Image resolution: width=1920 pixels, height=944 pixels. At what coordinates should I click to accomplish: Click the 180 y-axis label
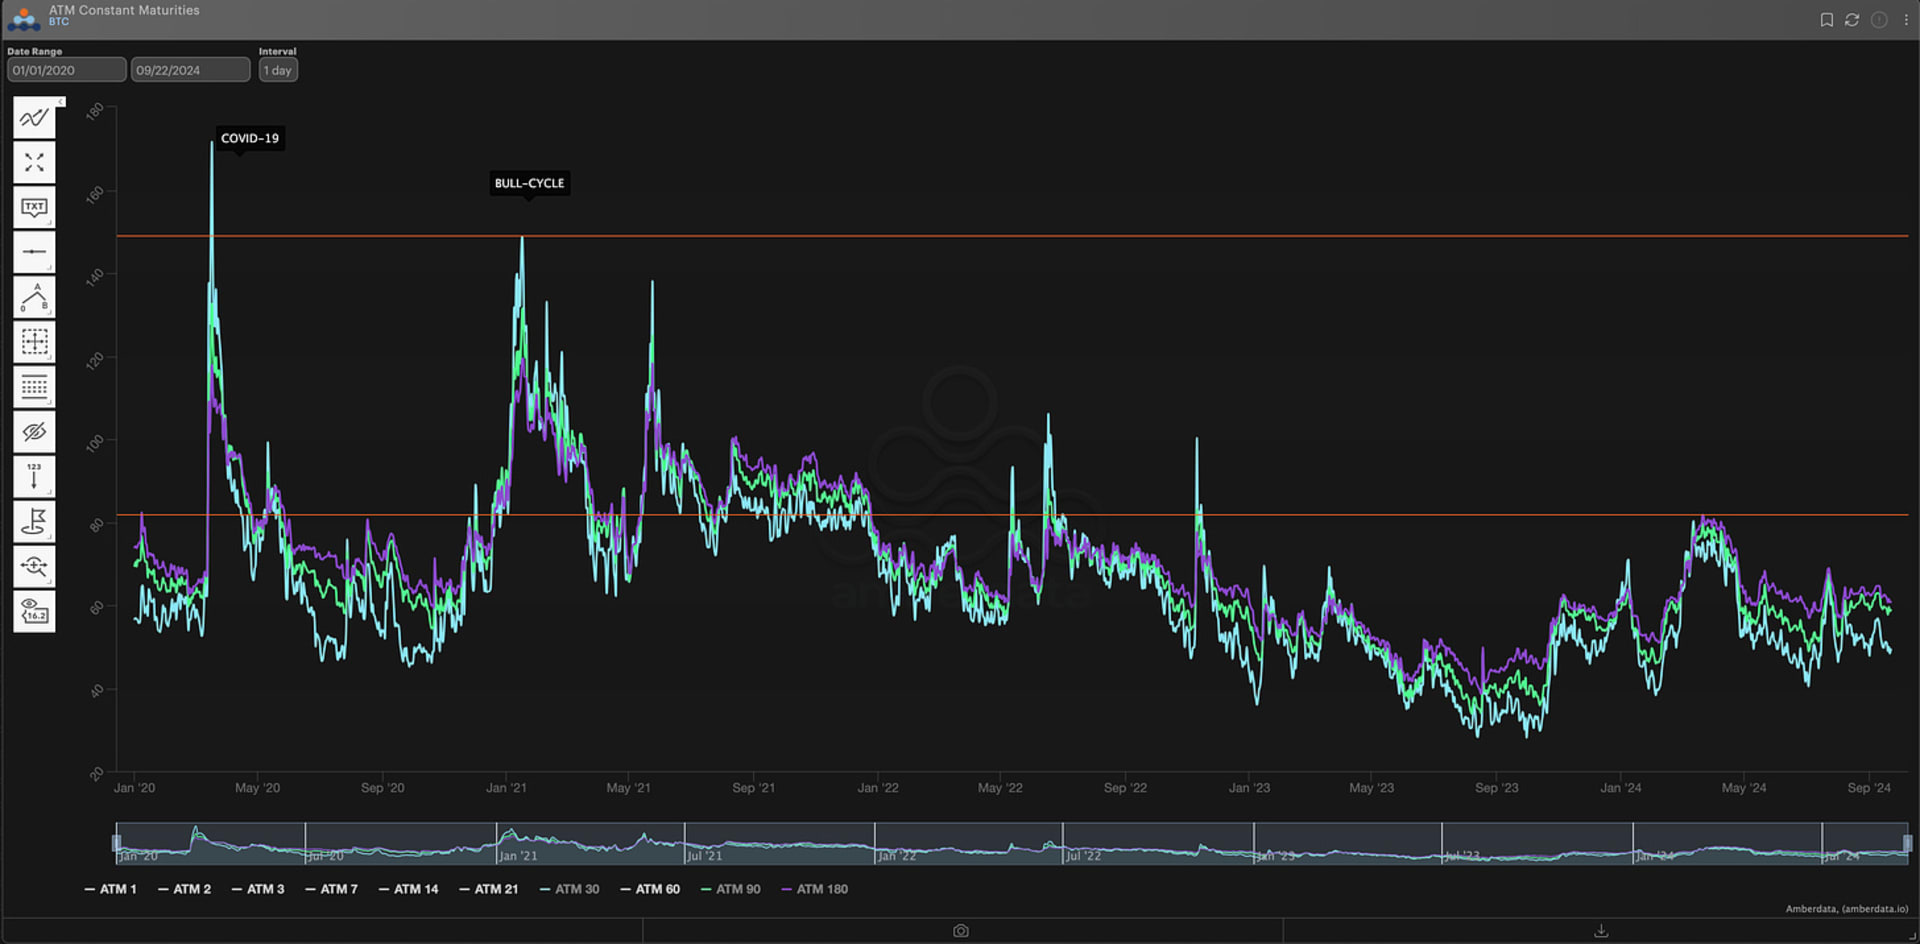click(95, 112)
